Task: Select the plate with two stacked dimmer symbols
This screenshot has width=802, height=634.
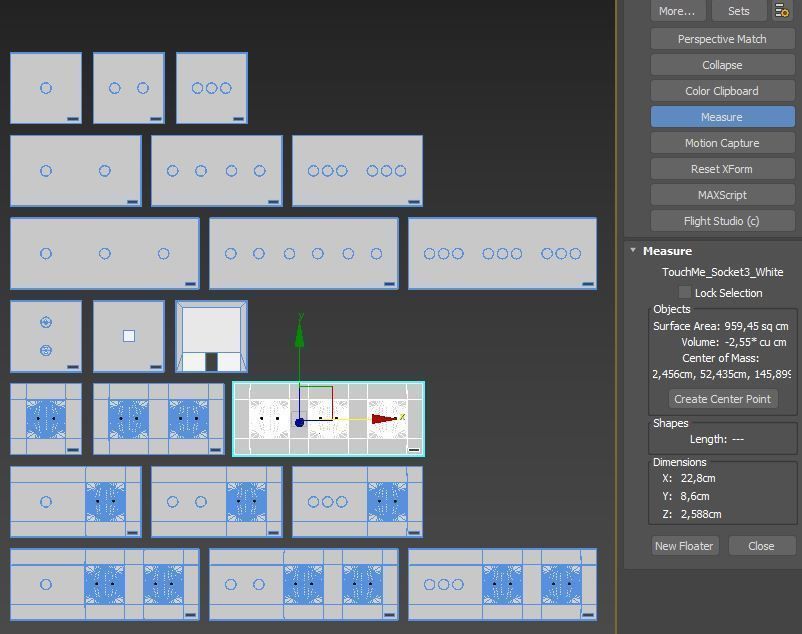Action: [46, 336]
